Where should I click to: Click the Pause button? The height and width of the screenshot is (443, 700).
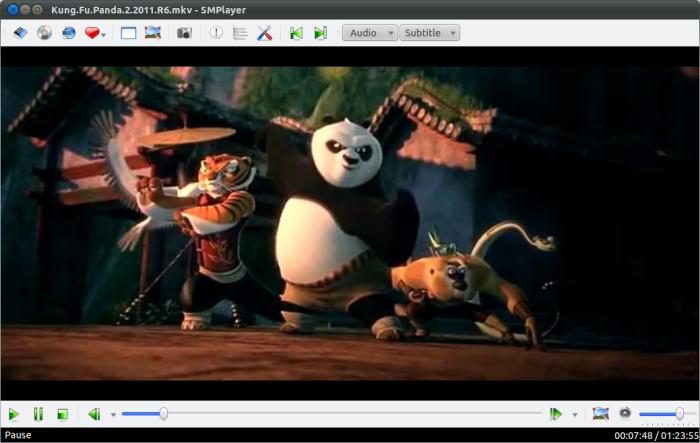[38, 414]
